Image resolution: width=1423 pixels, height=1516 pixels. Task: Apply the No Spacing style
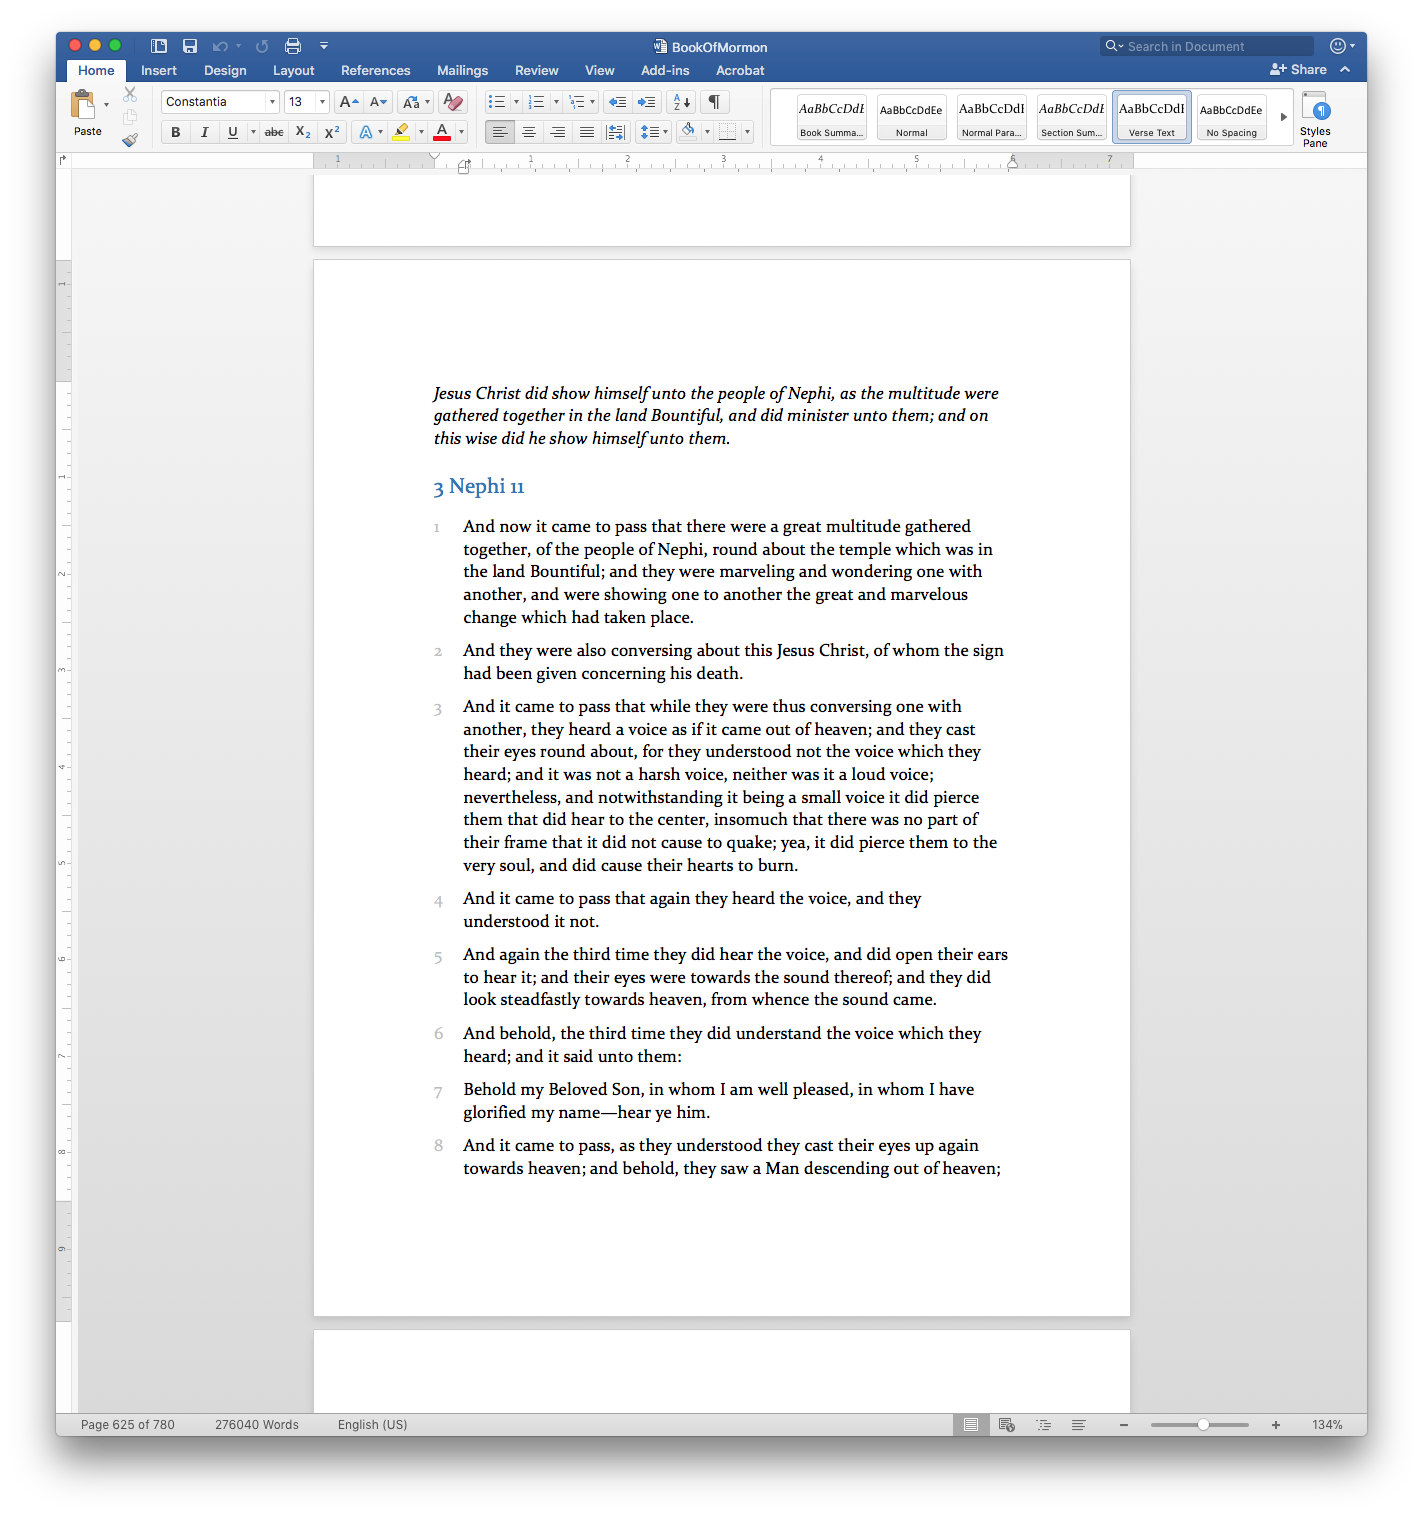click(x=1232, y=118)
